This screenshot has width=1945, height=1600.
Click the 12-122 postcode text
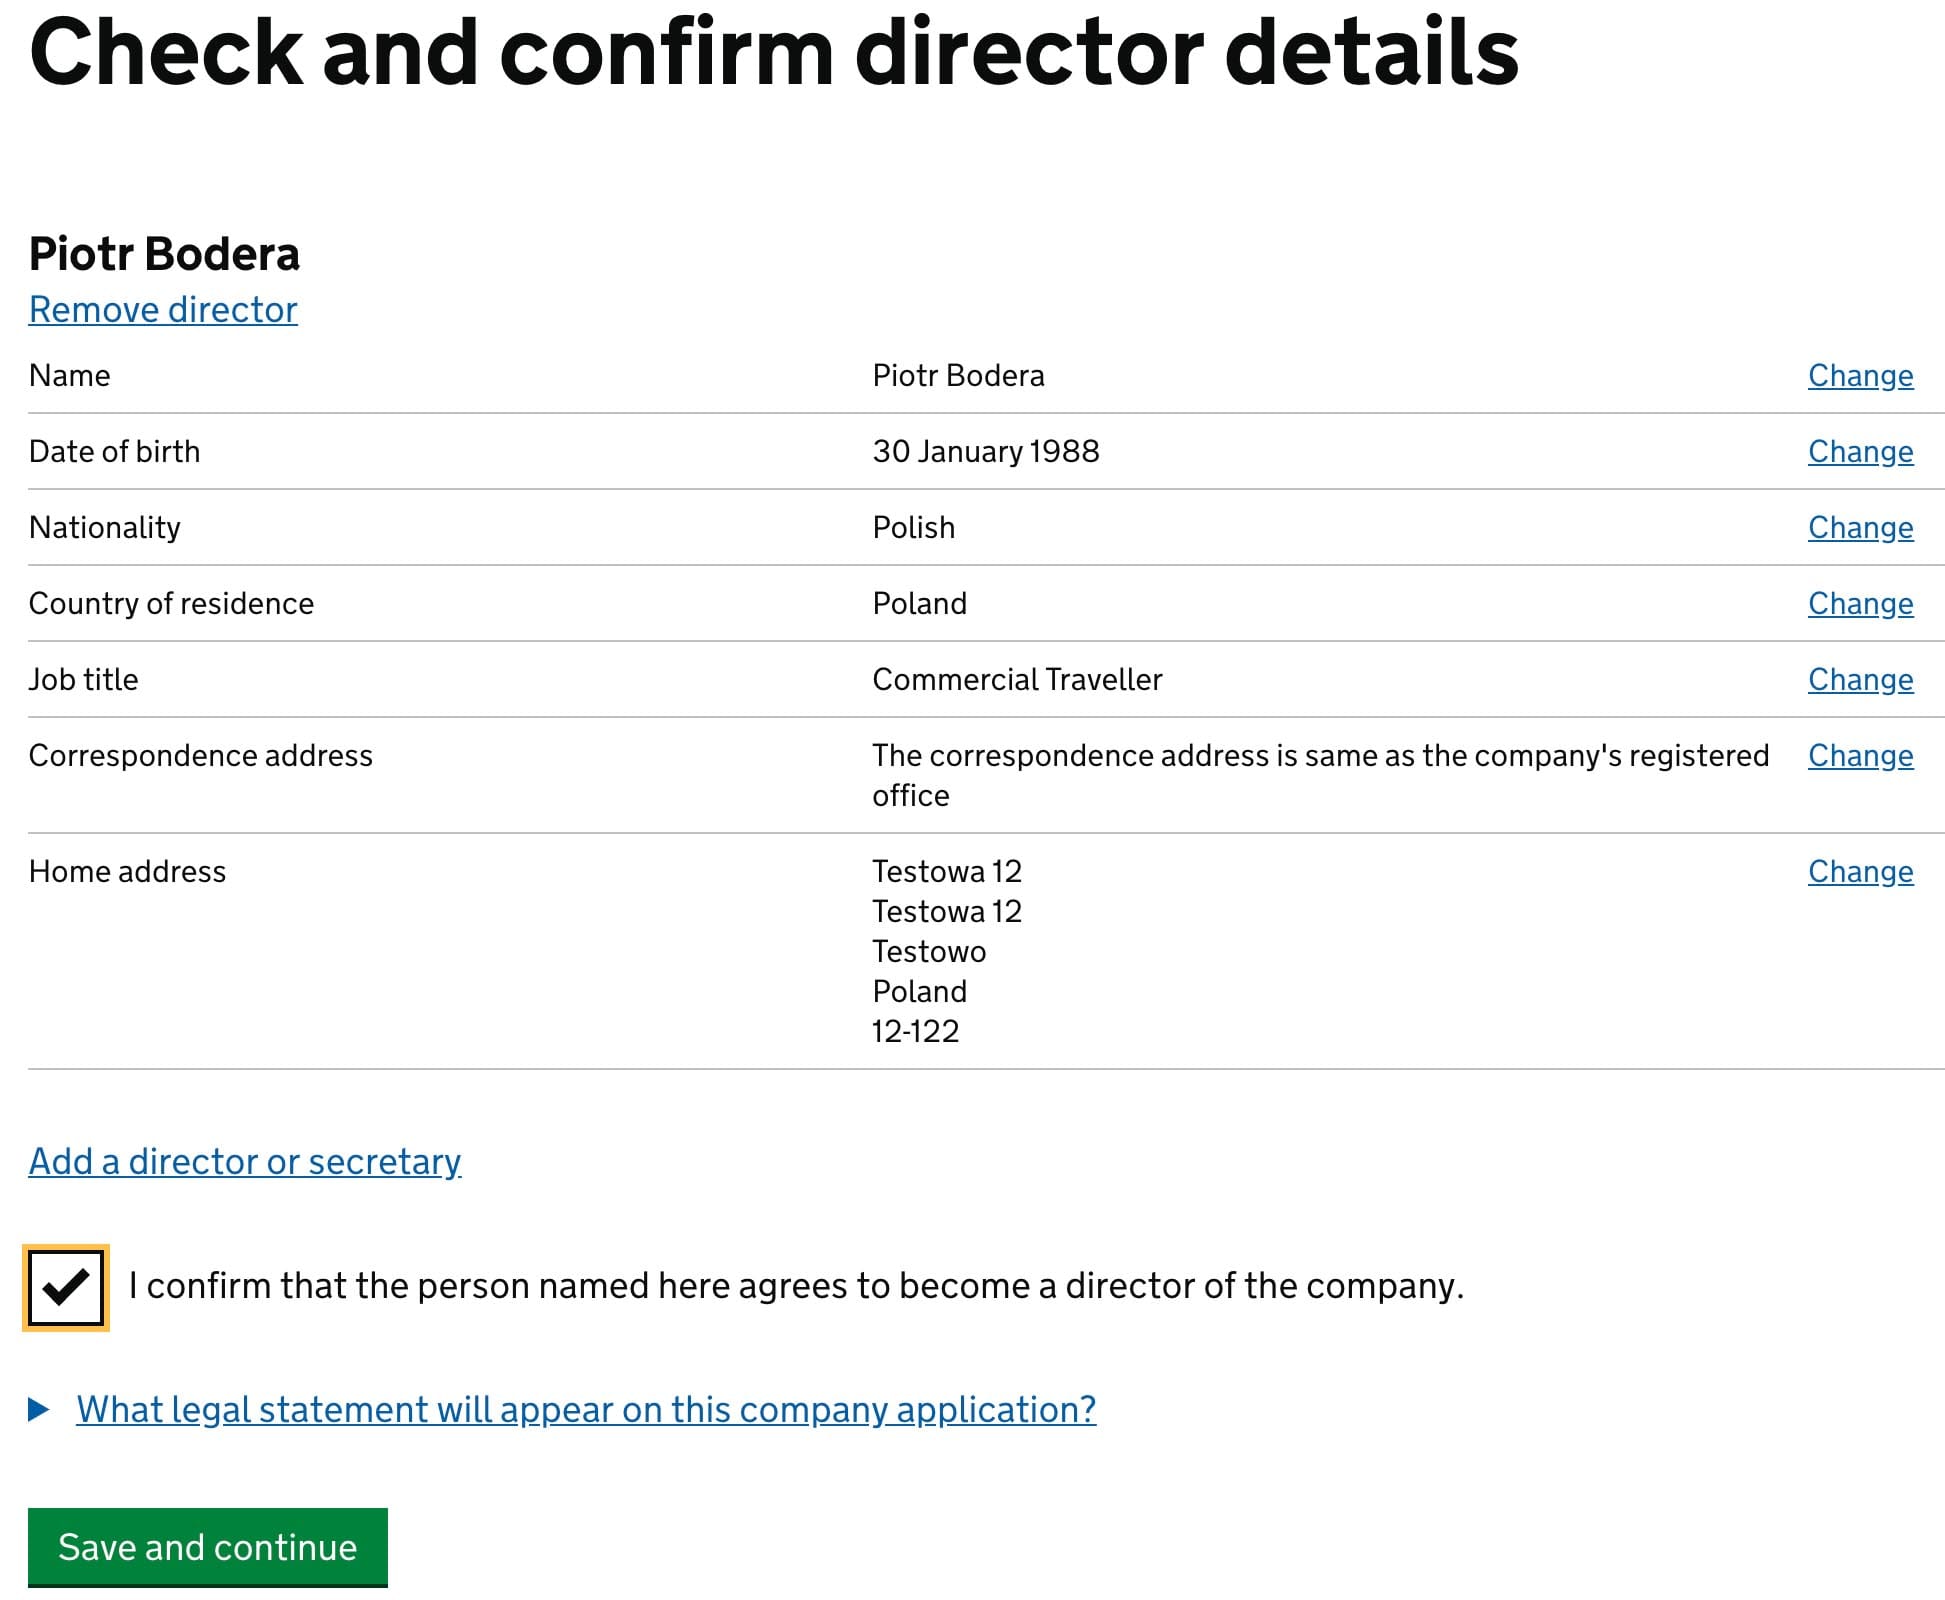point(915,1031)
